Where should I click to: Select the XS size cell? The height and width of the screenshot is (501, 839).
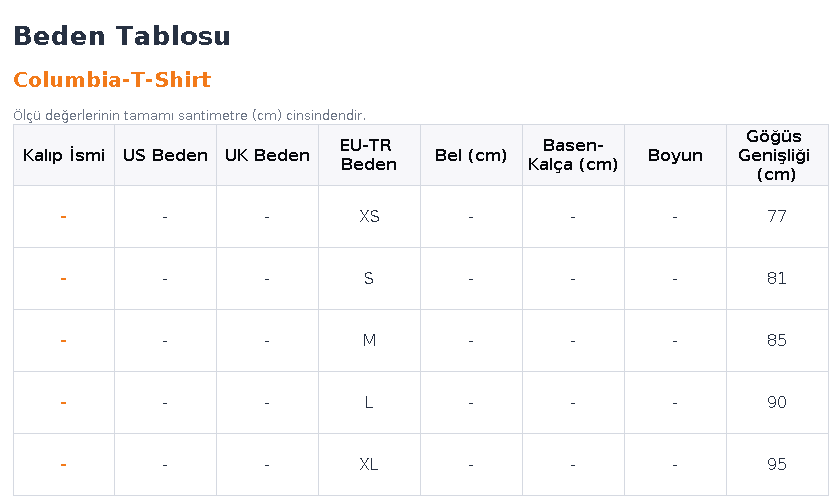(x=369, y=216)
